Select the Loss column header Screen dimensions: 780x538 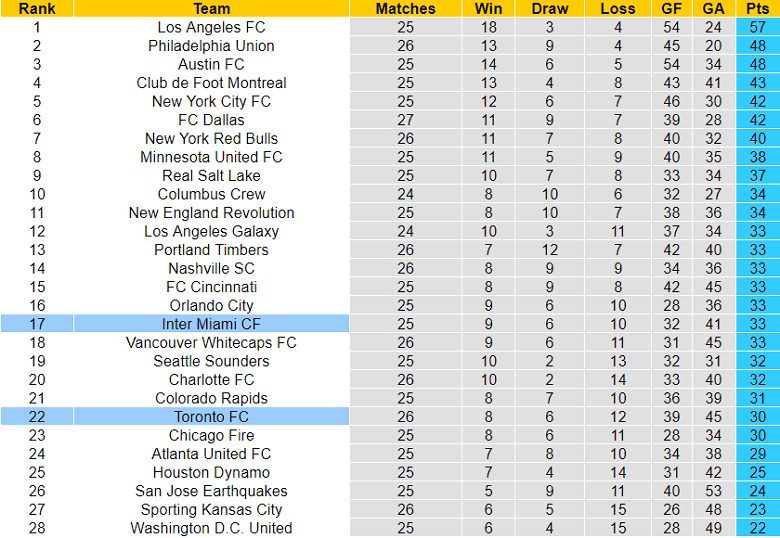pos(618,8)
